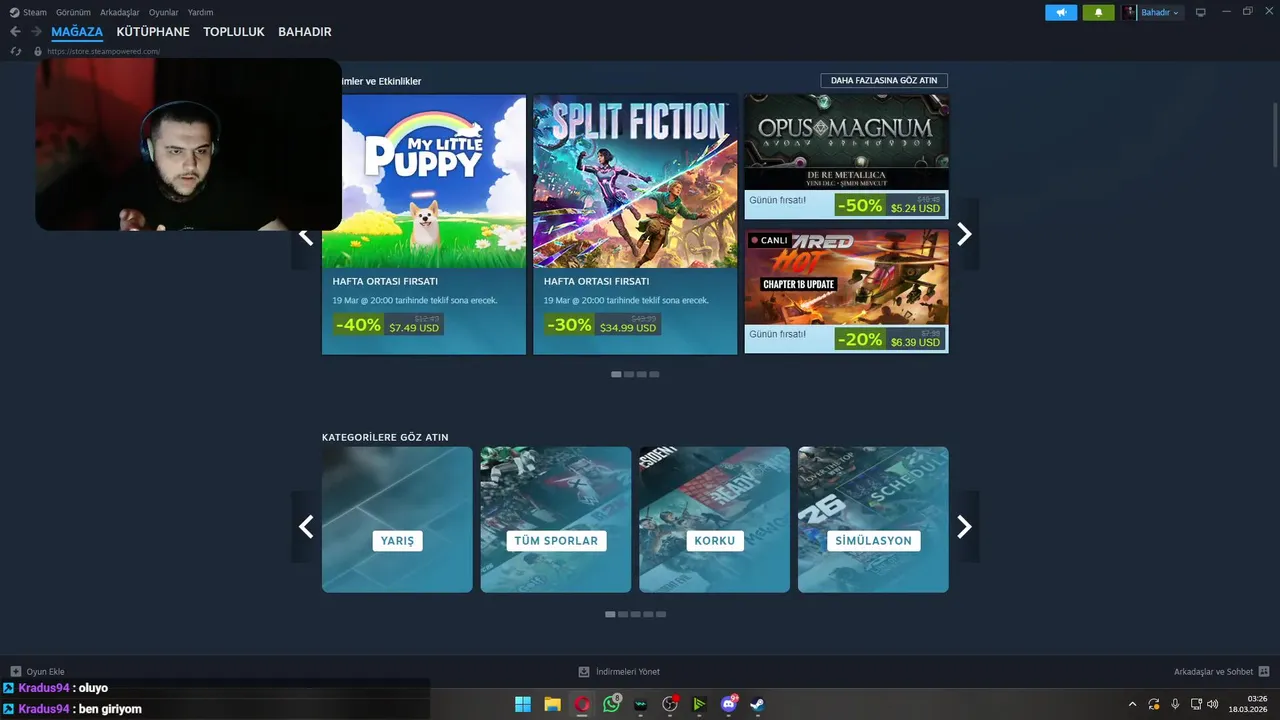1280x720 pixels.
Task: Select last featured carousel page dot
Action: (654, 374)
